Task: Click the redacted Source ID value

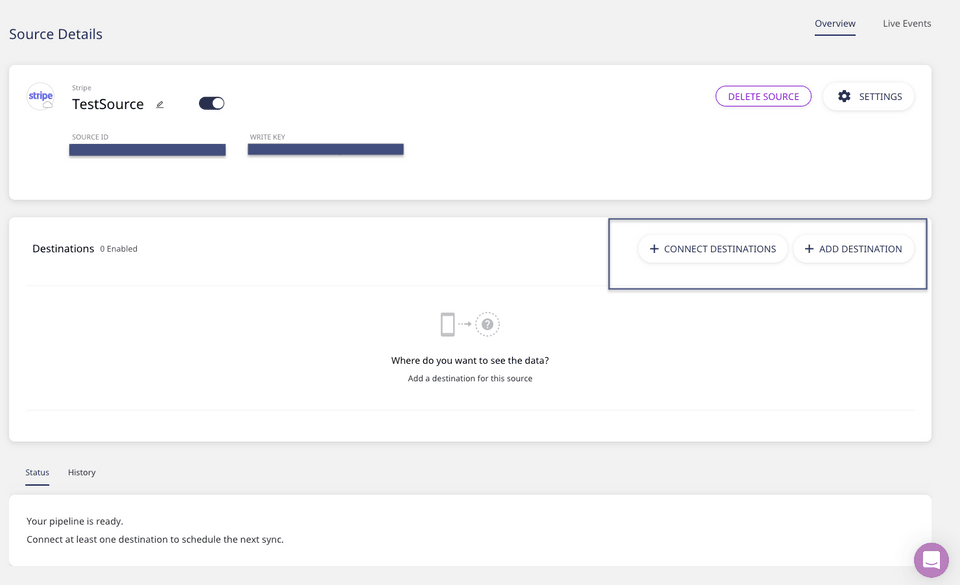Action: pos(147,150)
